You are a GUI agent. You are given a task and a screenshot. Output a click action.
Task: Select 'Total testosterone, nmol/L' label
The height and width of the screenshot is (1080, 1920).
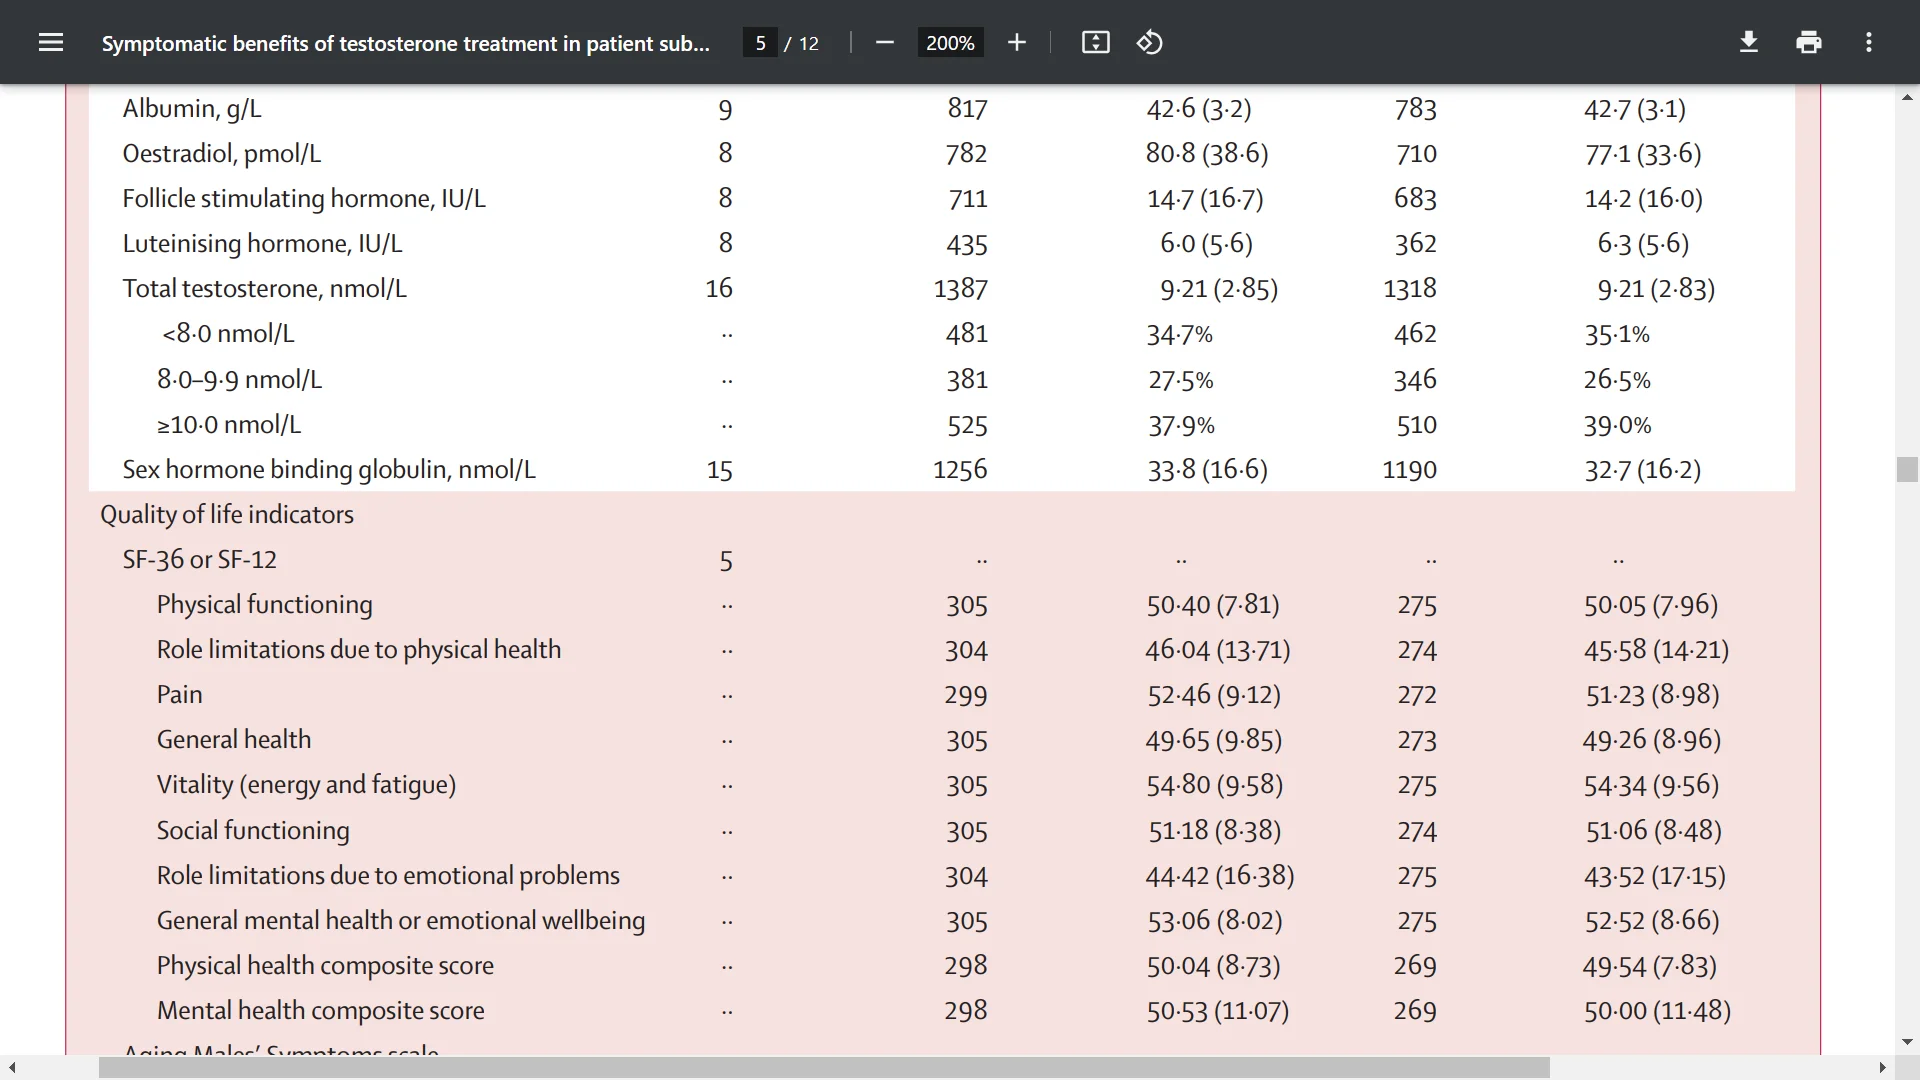coord(265,289)
